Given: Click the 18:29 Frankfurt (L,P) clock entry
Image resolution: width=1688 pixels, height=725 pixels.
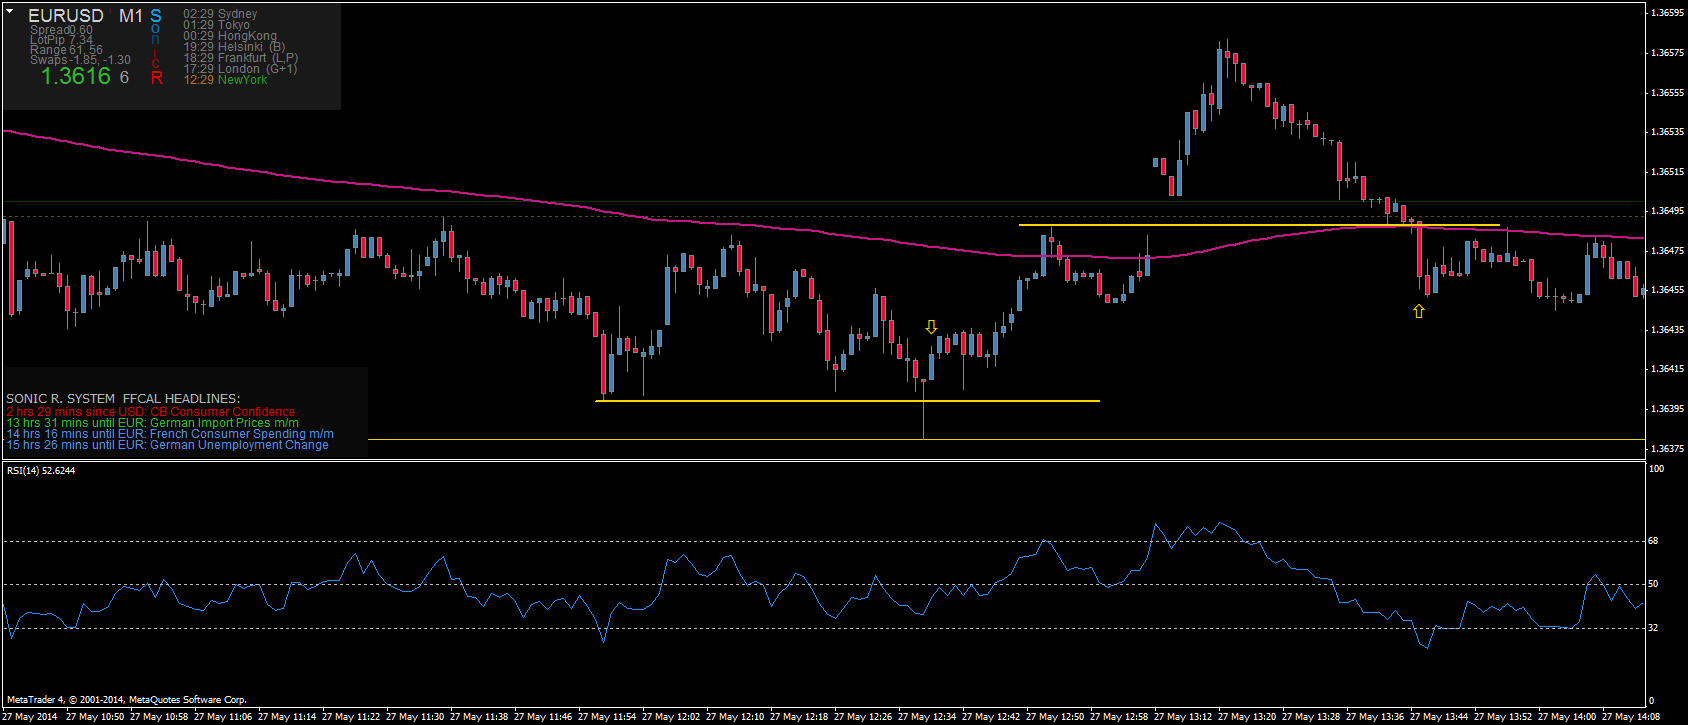Looking at the screenshot, I should coord(240,58).
